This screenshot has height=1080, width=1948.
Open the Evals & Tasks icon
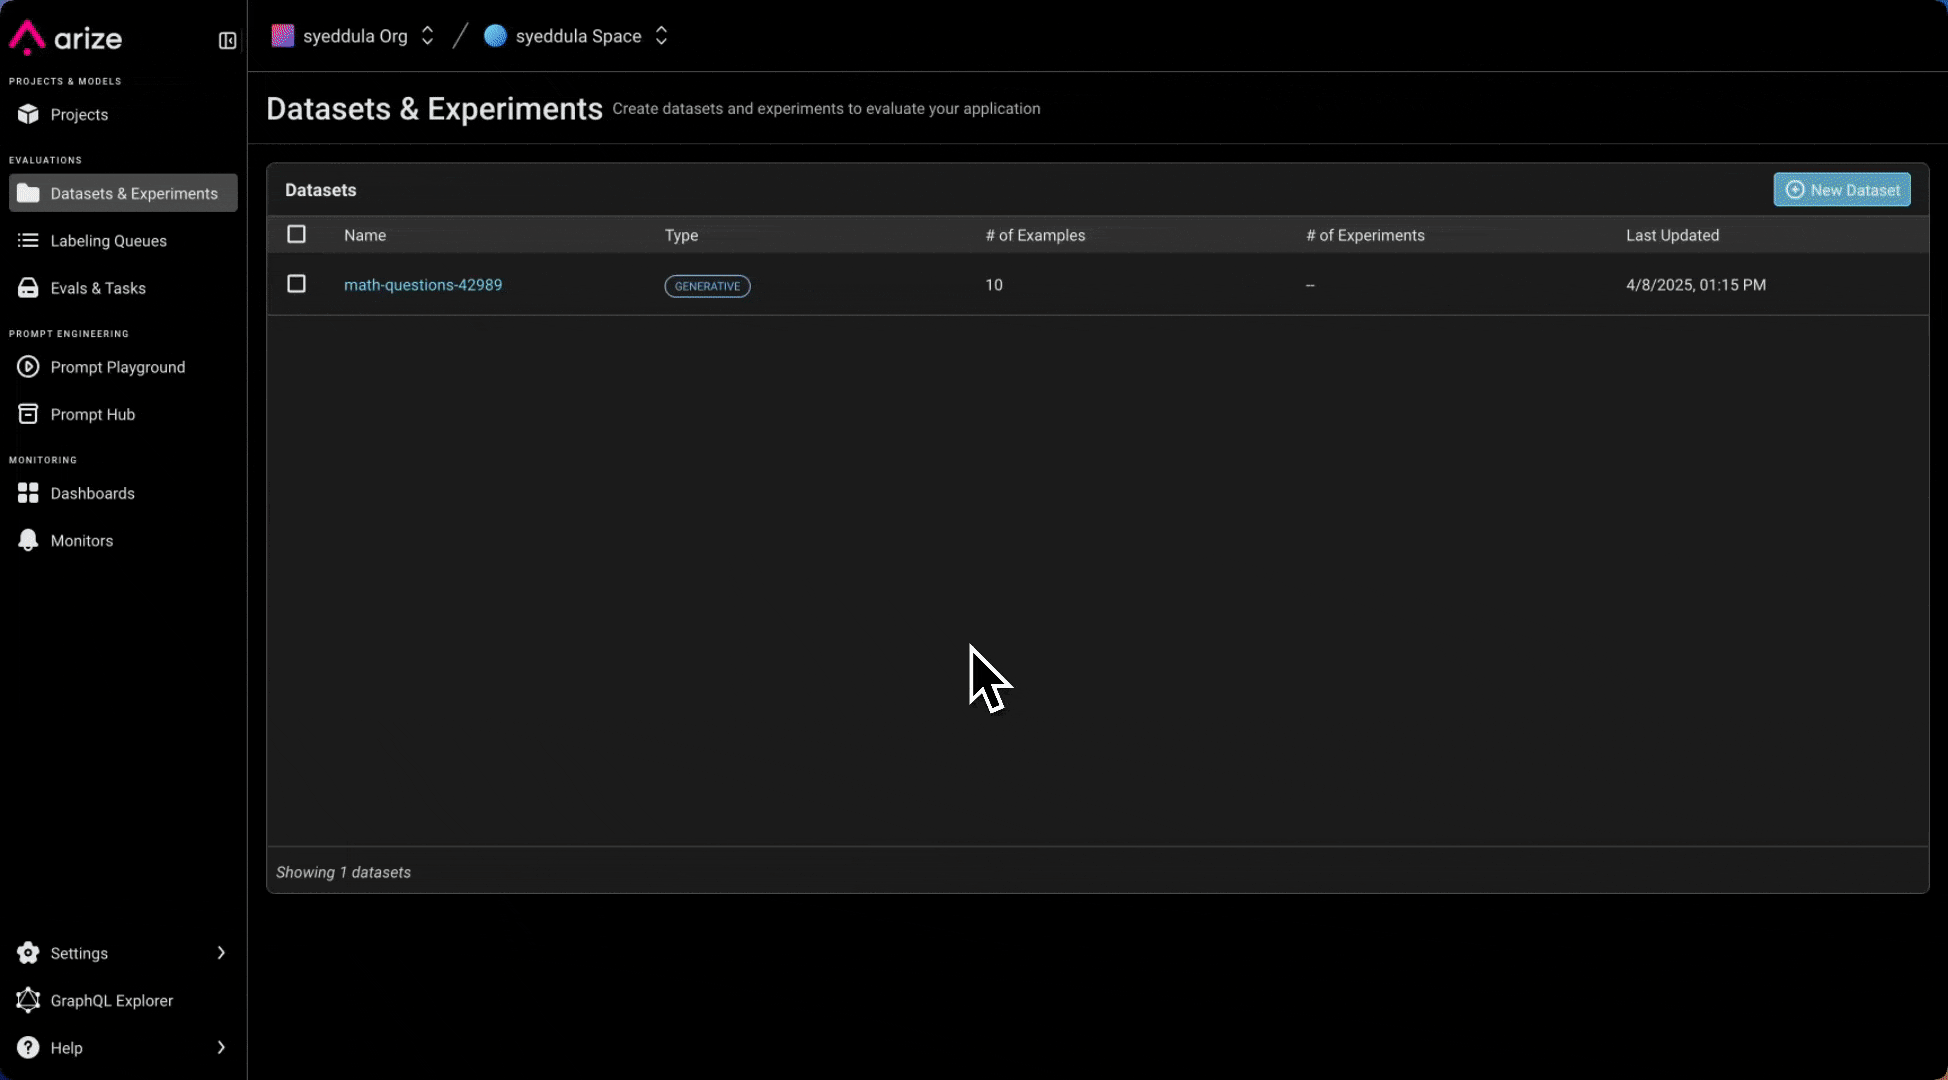click(28, 288)
